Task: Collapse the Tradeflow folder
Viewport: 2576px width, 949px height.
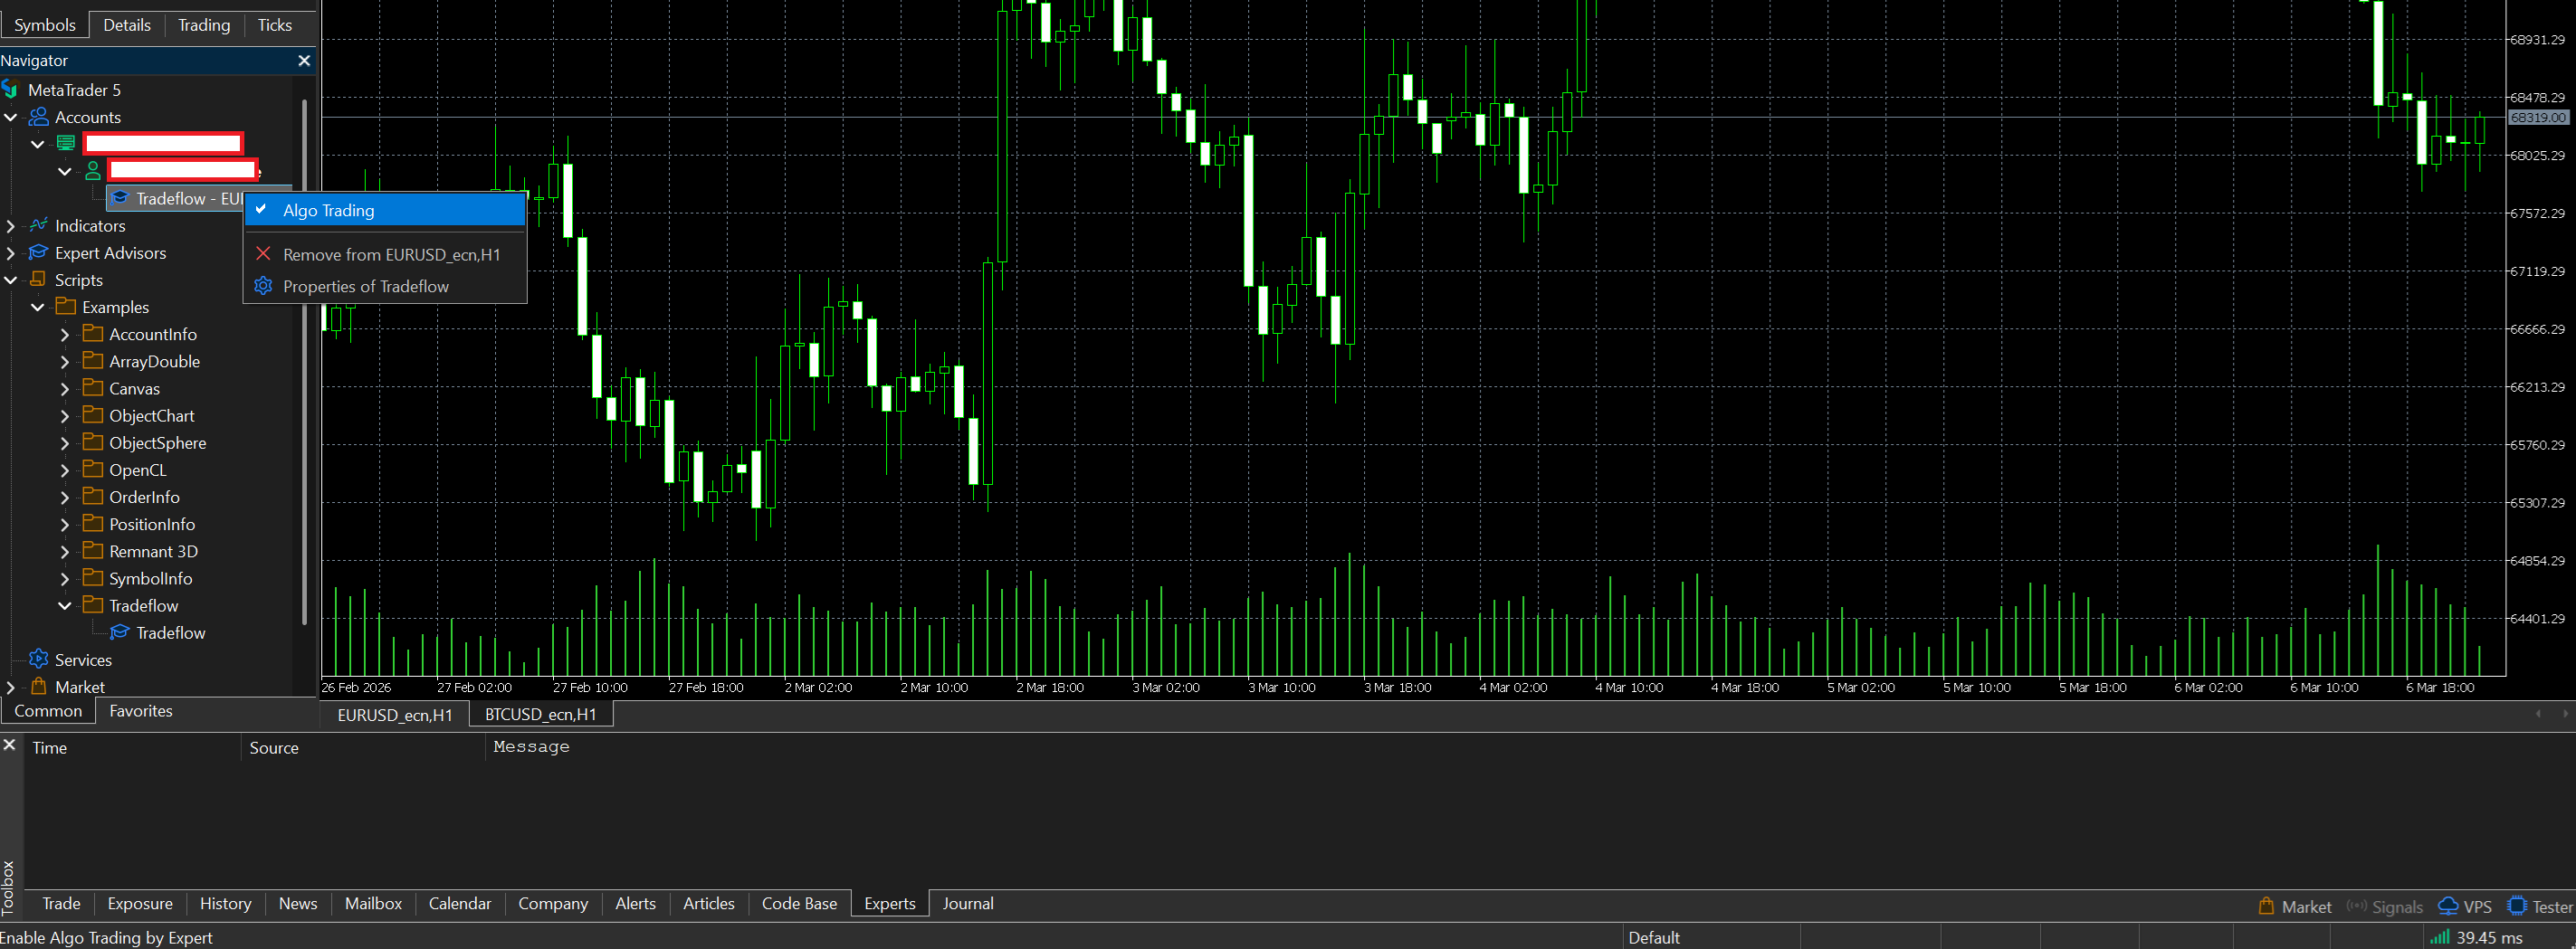Action: (x=65, y=606)
